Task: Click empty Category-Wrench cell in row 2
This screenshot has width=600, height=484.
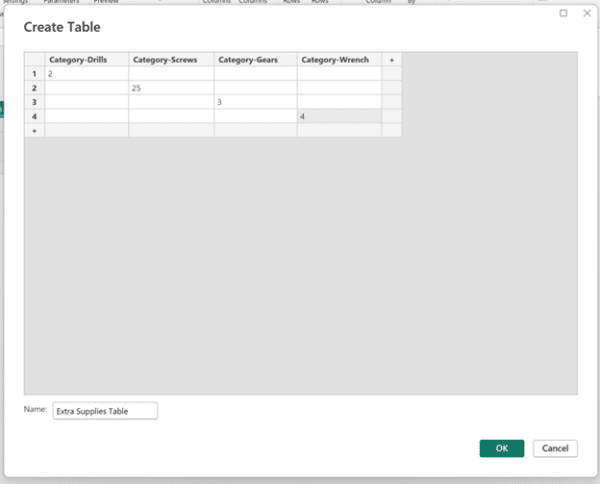Action: coord(339,88)
